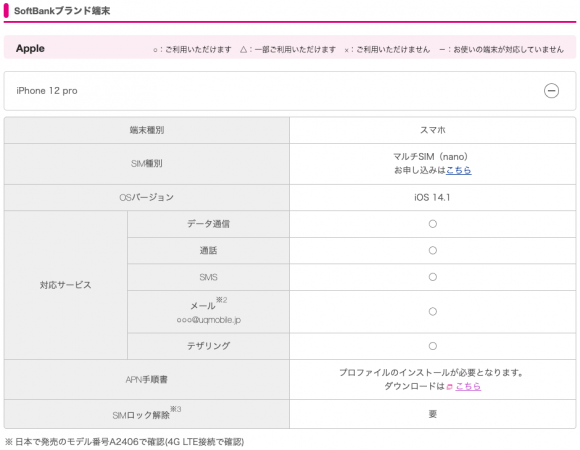Screen dimensions: 580x450
Task: Click the ご利用いただけます legend entry
Action: tap(192, 50)
